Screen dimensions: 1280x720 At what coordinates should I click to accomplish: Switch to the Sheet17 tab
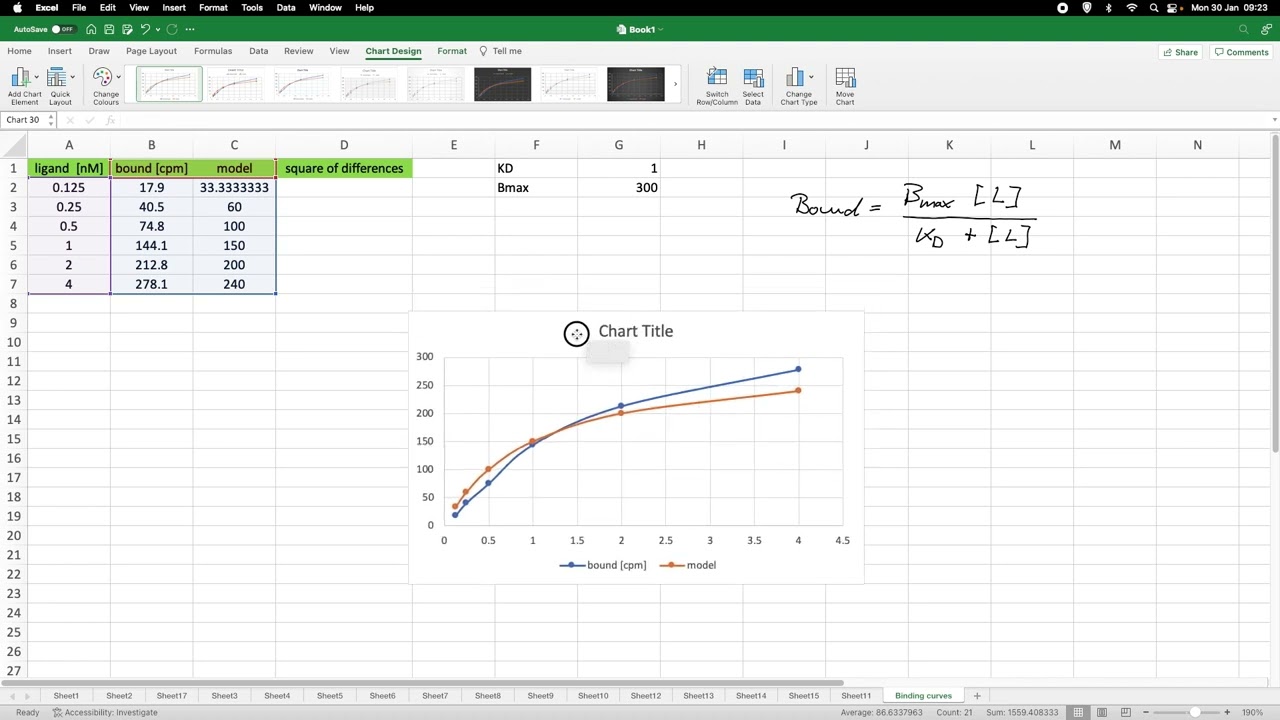pos(171,696)
